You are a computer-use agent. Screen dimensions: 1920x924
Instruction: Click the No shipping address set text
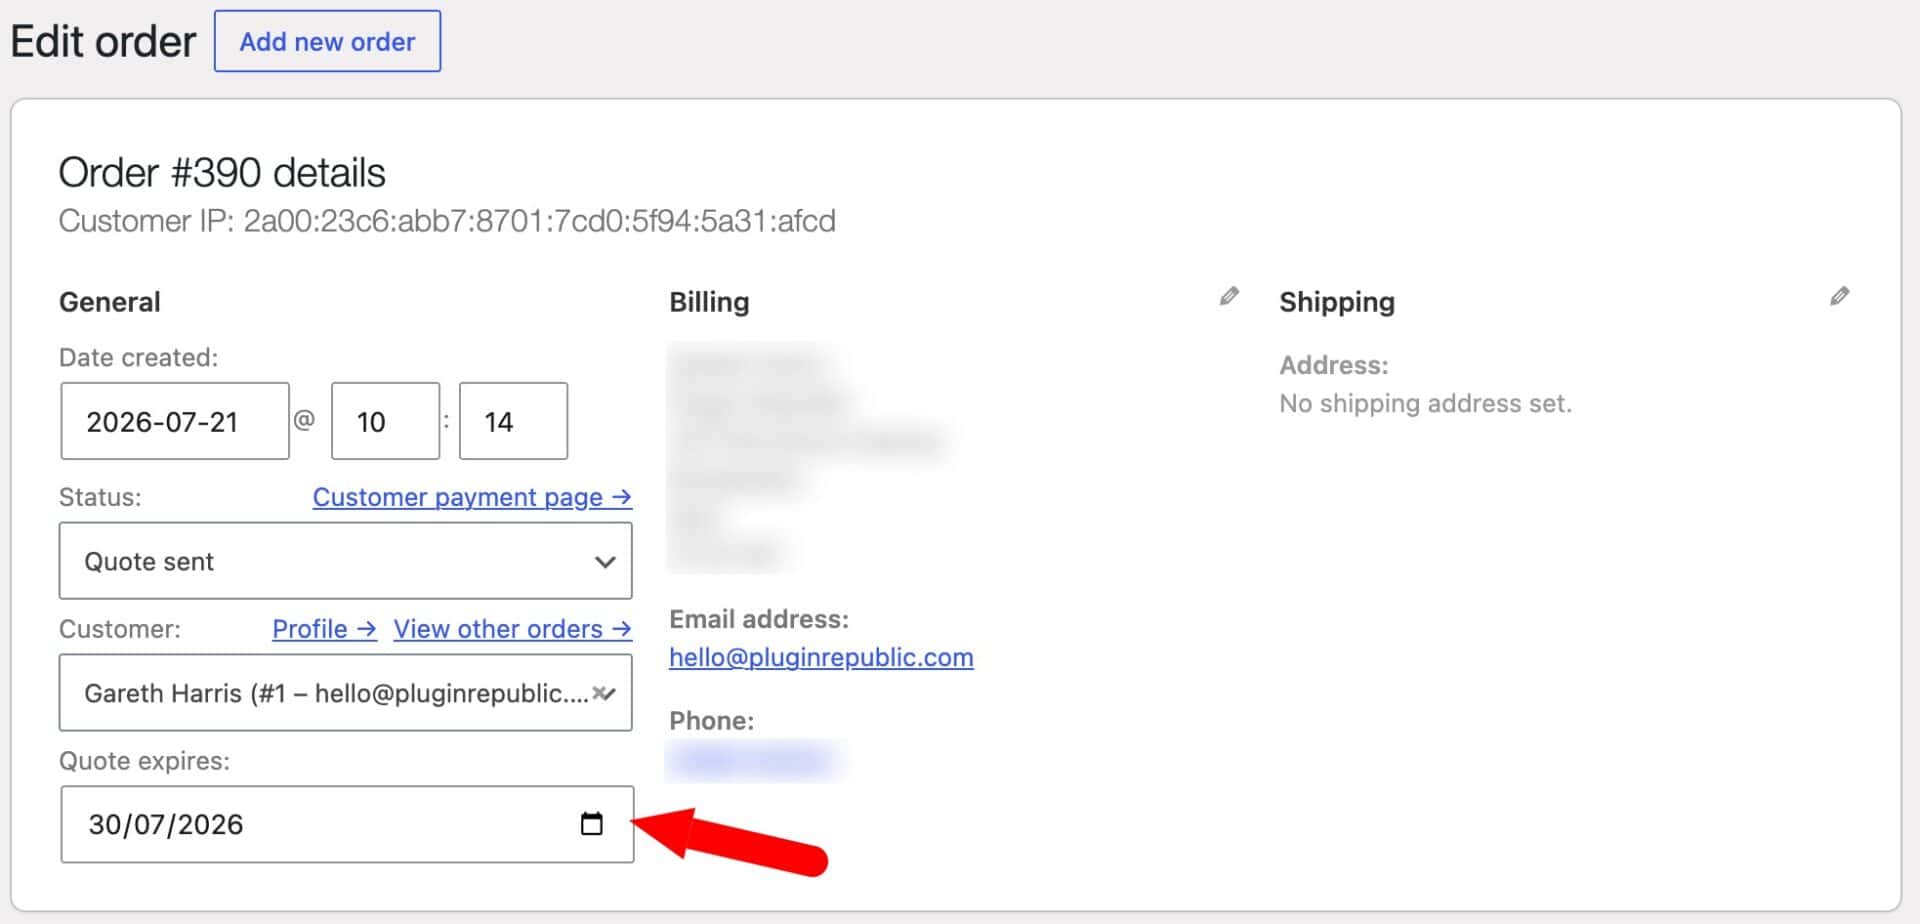pyautogui.click(x=1425, y=403)
